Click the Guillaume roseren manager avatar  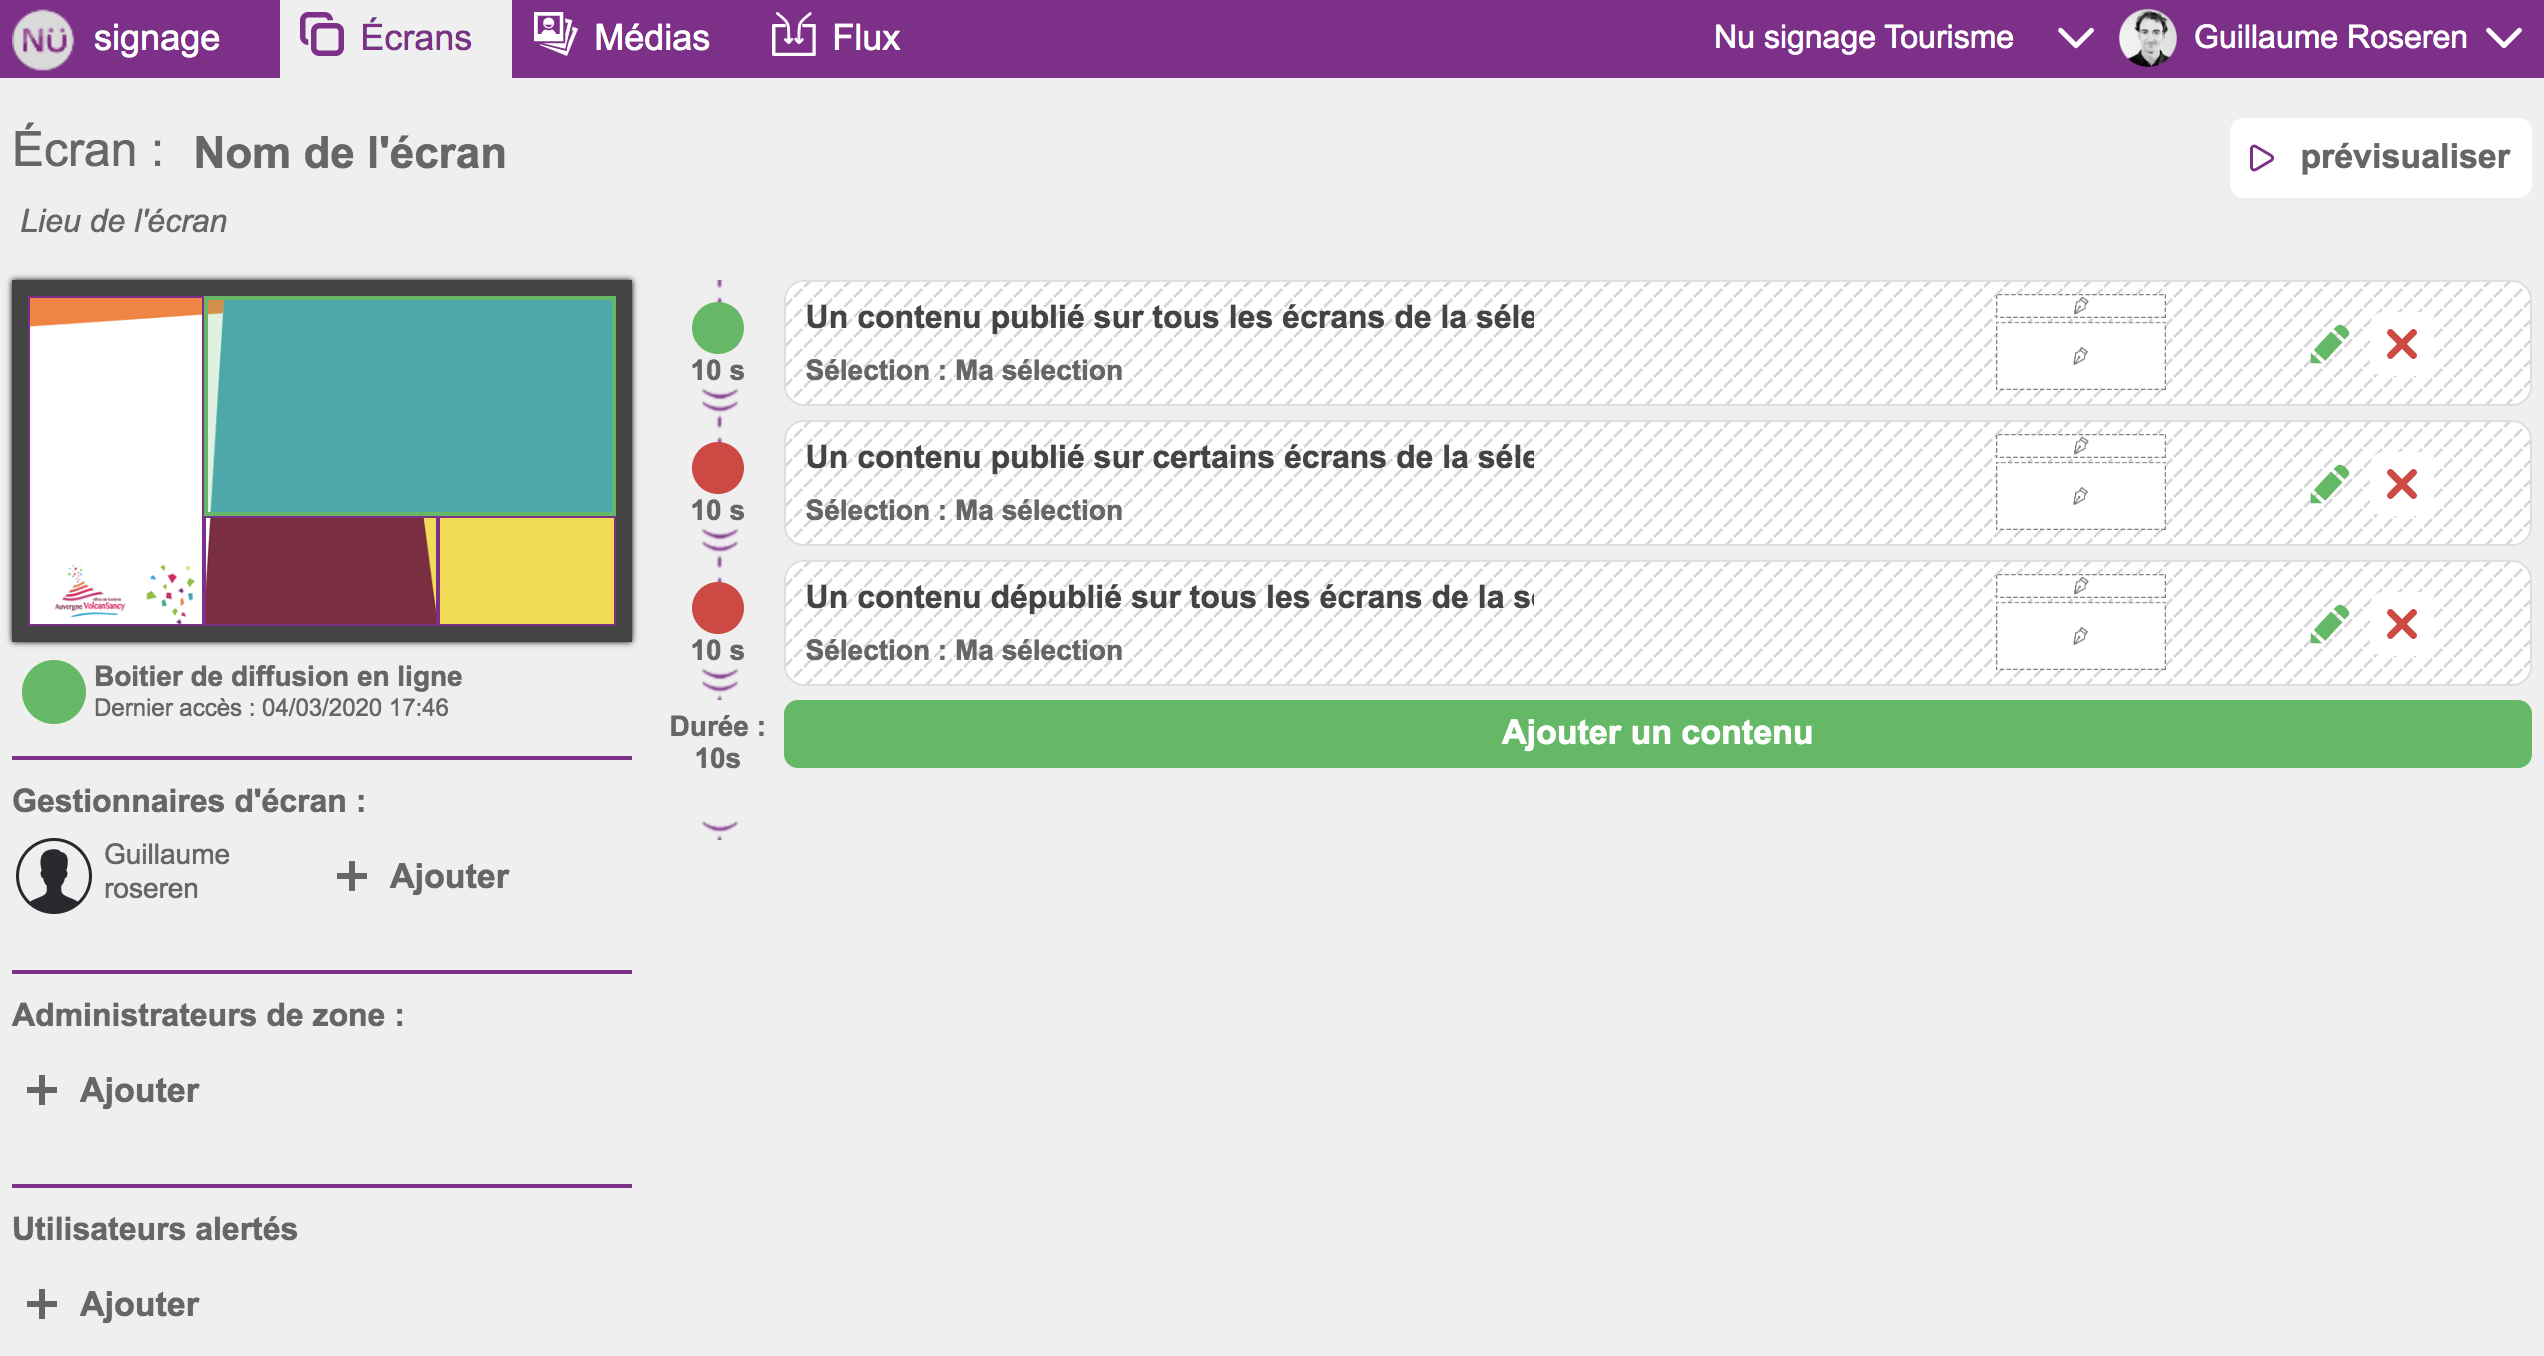54,875
